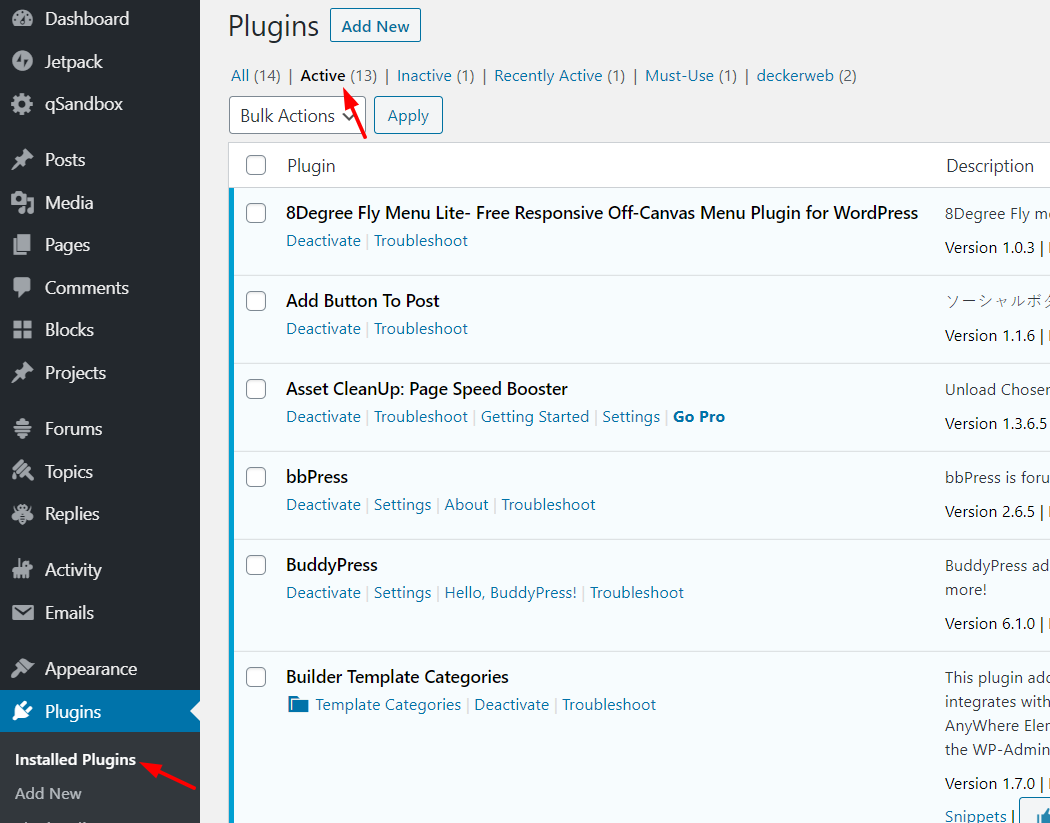Viewport: 1050px width, 823px height.
Task: Open Asset CleanUp Getting Started link
Action: click(x=535, y=417)
